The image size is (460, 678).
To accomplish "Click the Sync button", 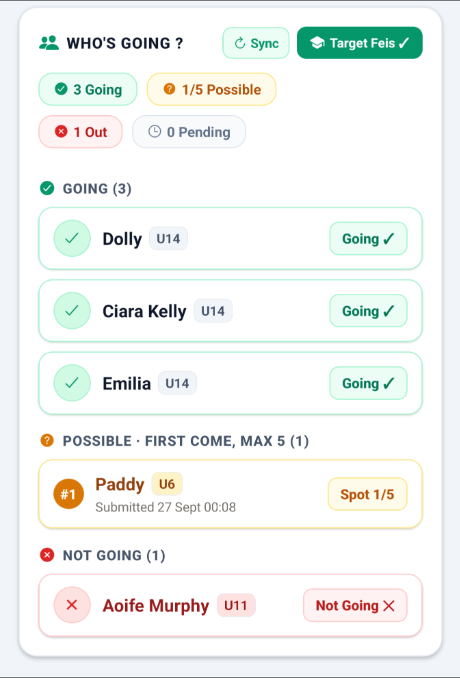I will pyautogui.click(x=256, y=43).
